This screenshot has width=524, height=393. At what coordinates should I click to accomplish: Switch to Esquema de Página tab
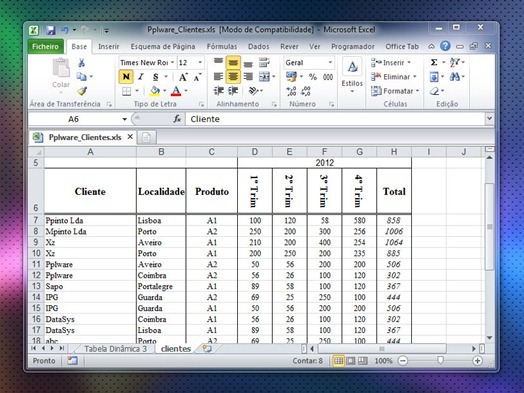pos(163,46)
